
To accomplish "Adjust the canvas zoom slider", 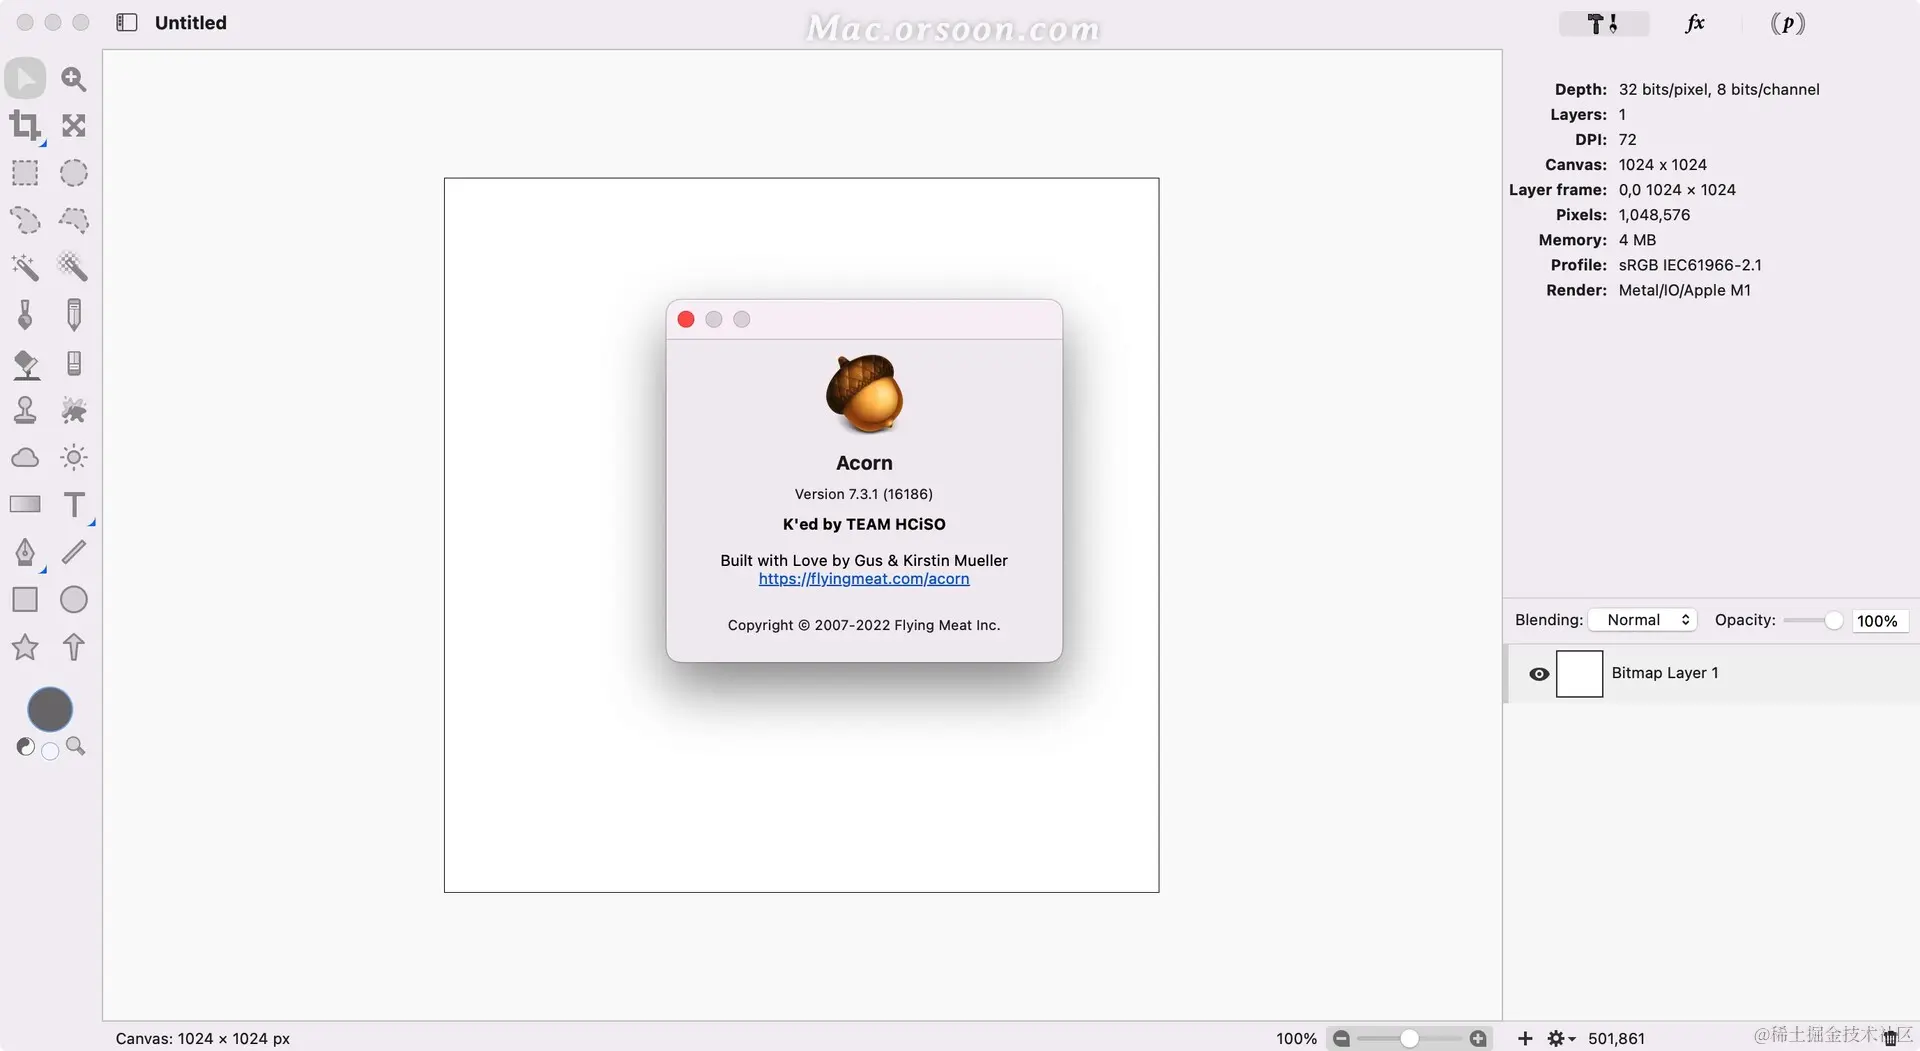I will coord(1409,1039).
